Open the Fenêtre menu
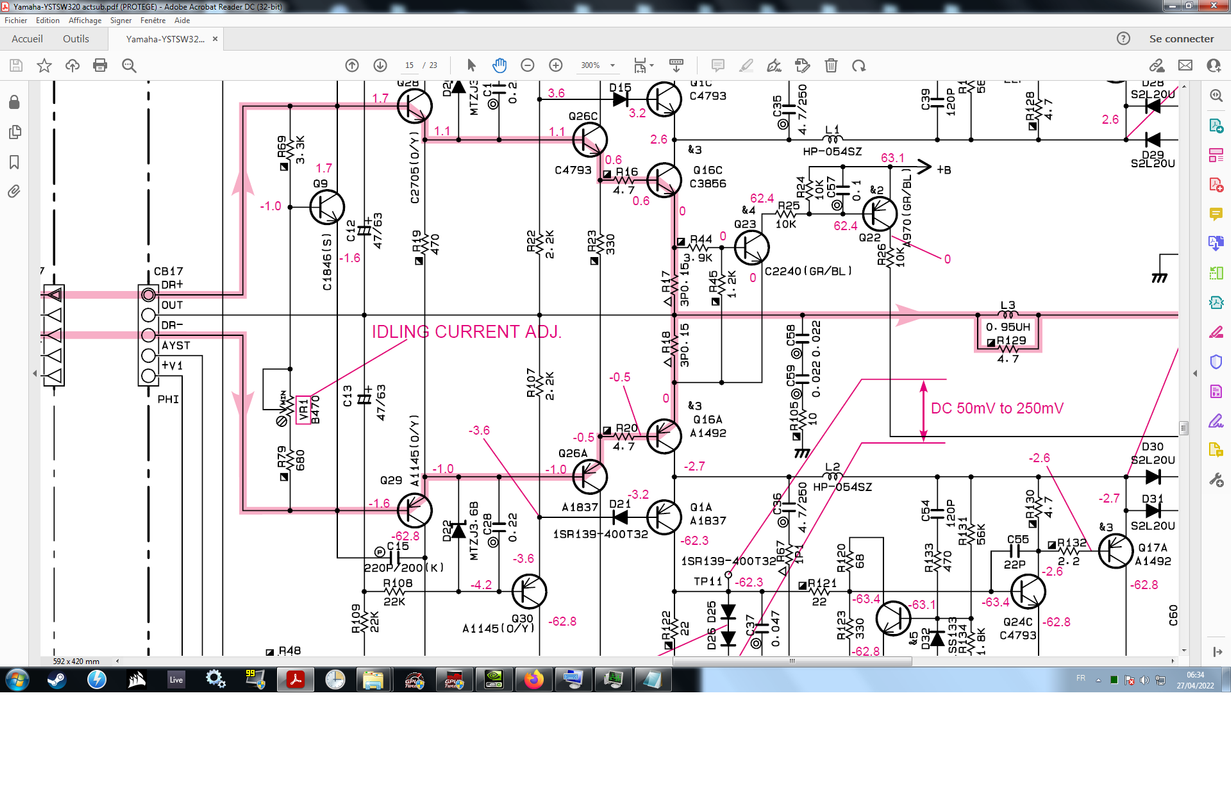The height and width of the screenshot is (800, 1231). click(153, 20)
